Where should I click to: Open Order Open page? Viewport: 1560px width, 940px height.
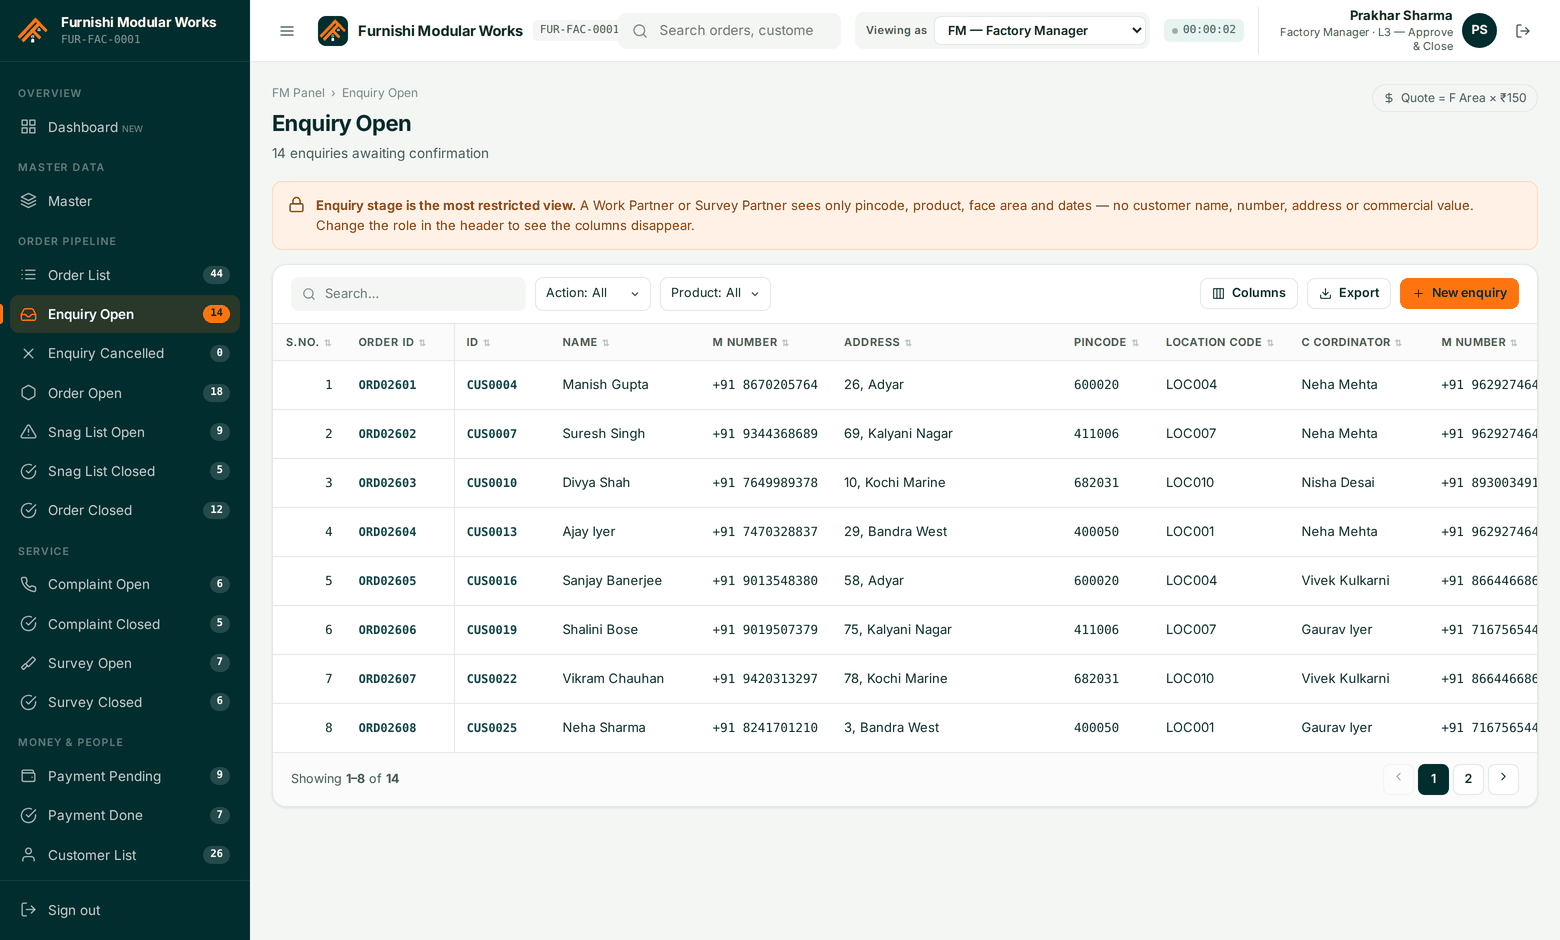(x=125, y=393)
